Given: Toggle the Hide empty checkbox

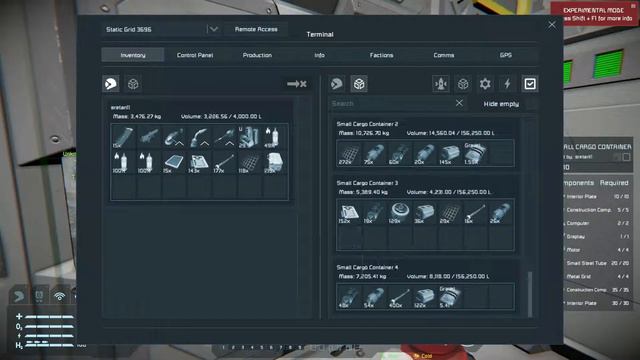Looking at the screenshot, I should pyautogui.click(x=532, y=104).
